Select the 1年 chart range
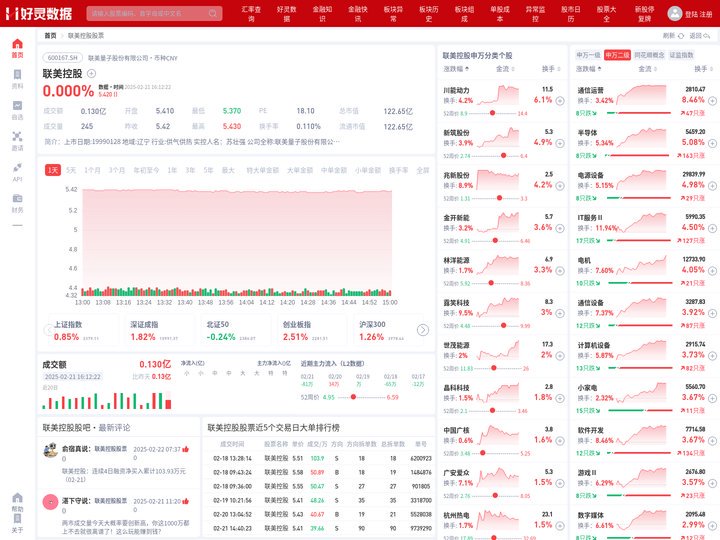720x540 pixels. tap(172, 170)
